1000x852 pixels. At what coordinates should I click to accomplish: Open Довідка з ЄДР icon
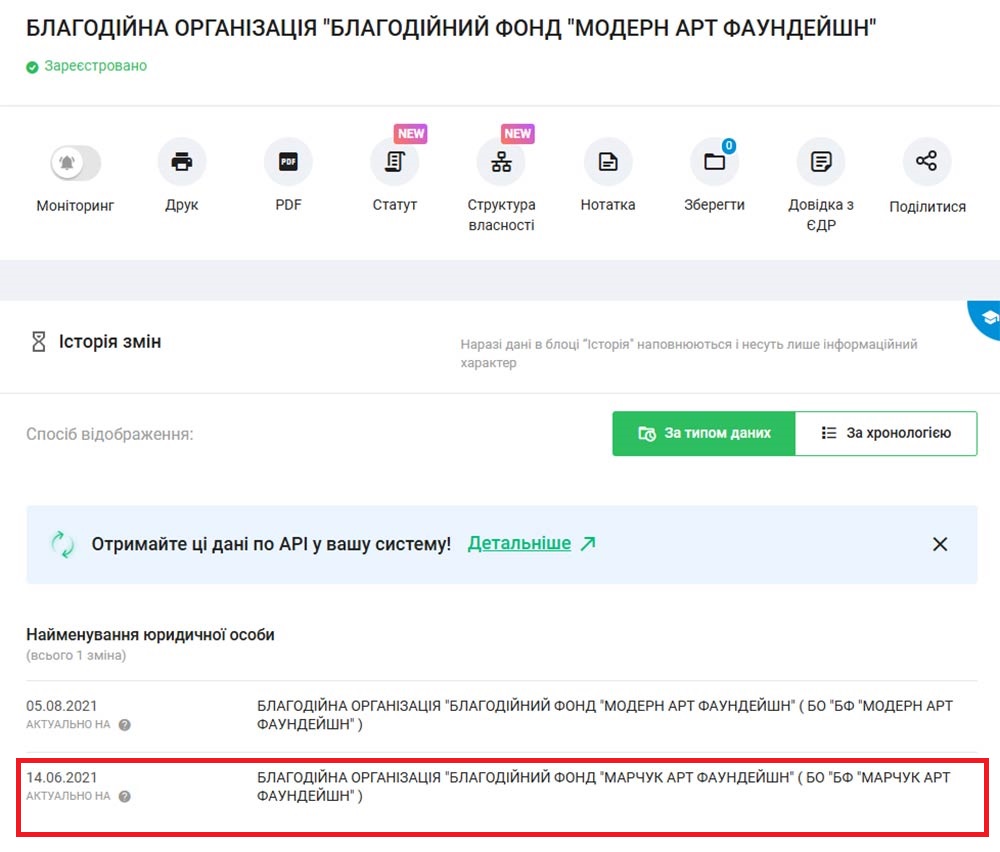821,162
